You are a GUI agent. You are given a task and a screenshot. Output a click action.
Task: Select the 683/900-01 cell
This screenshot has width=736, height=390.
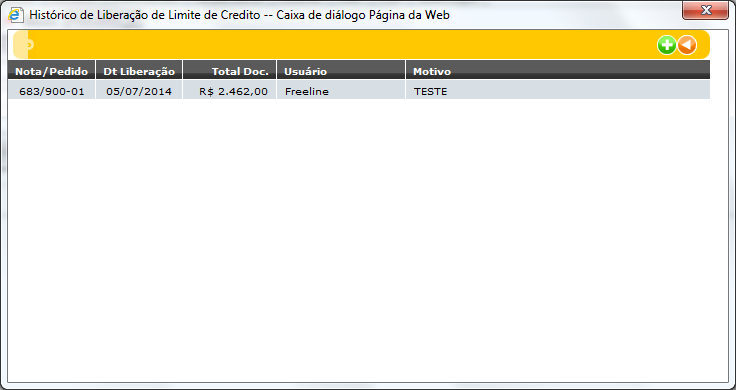pos(52,90)
